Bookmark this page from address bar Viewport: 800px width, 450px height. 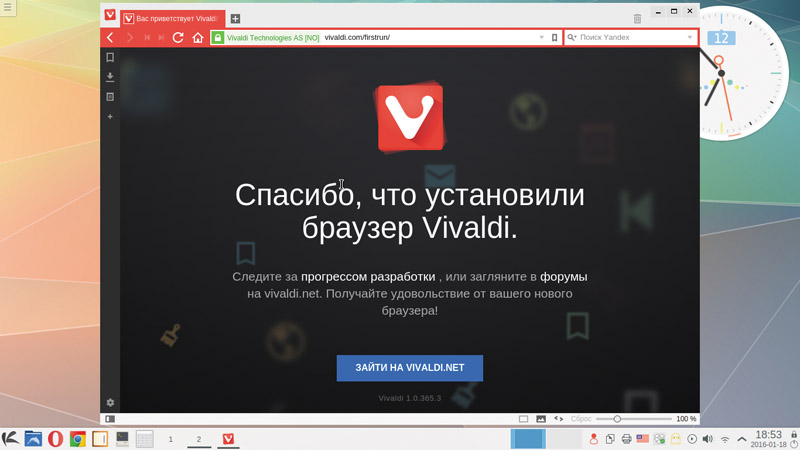pyautogui.click(x=555, y=37)
